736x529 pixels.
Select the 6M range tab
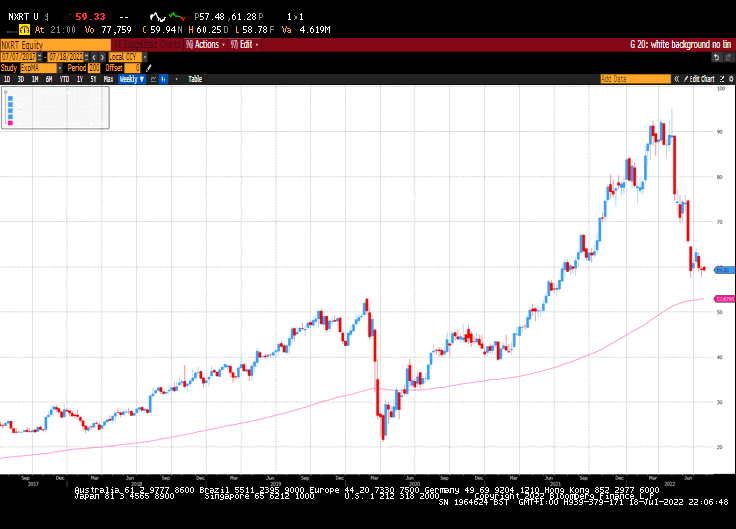(49, 79)
